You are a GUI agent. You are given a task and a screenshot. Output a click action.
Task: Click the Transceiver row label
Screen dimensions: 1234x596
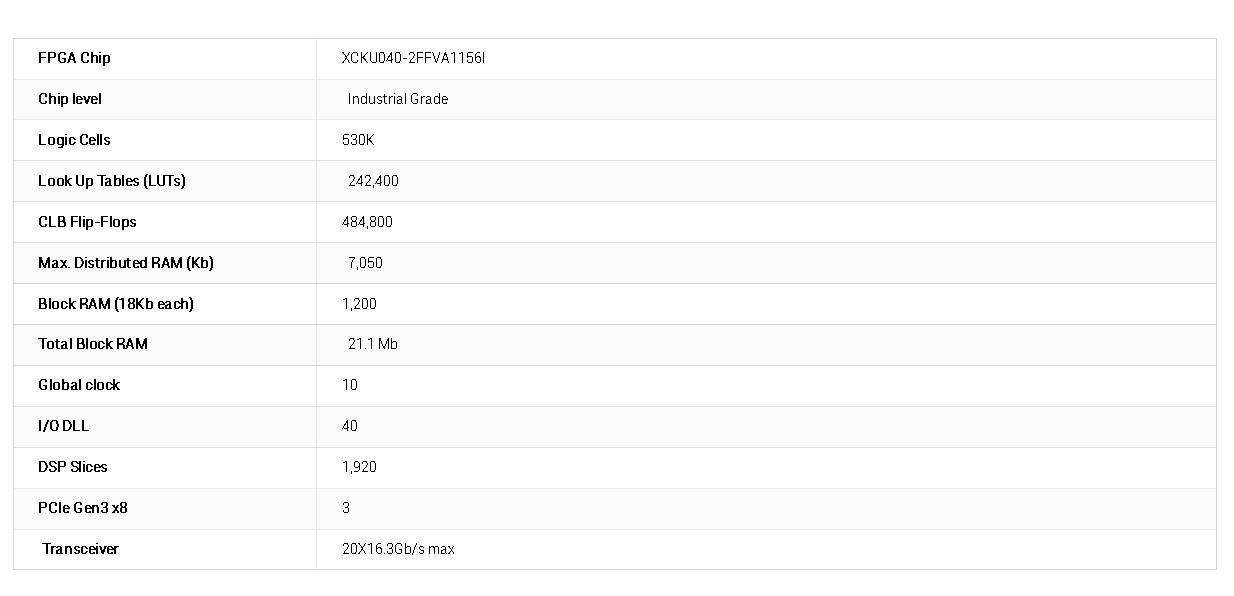click(x=80, y=549)
